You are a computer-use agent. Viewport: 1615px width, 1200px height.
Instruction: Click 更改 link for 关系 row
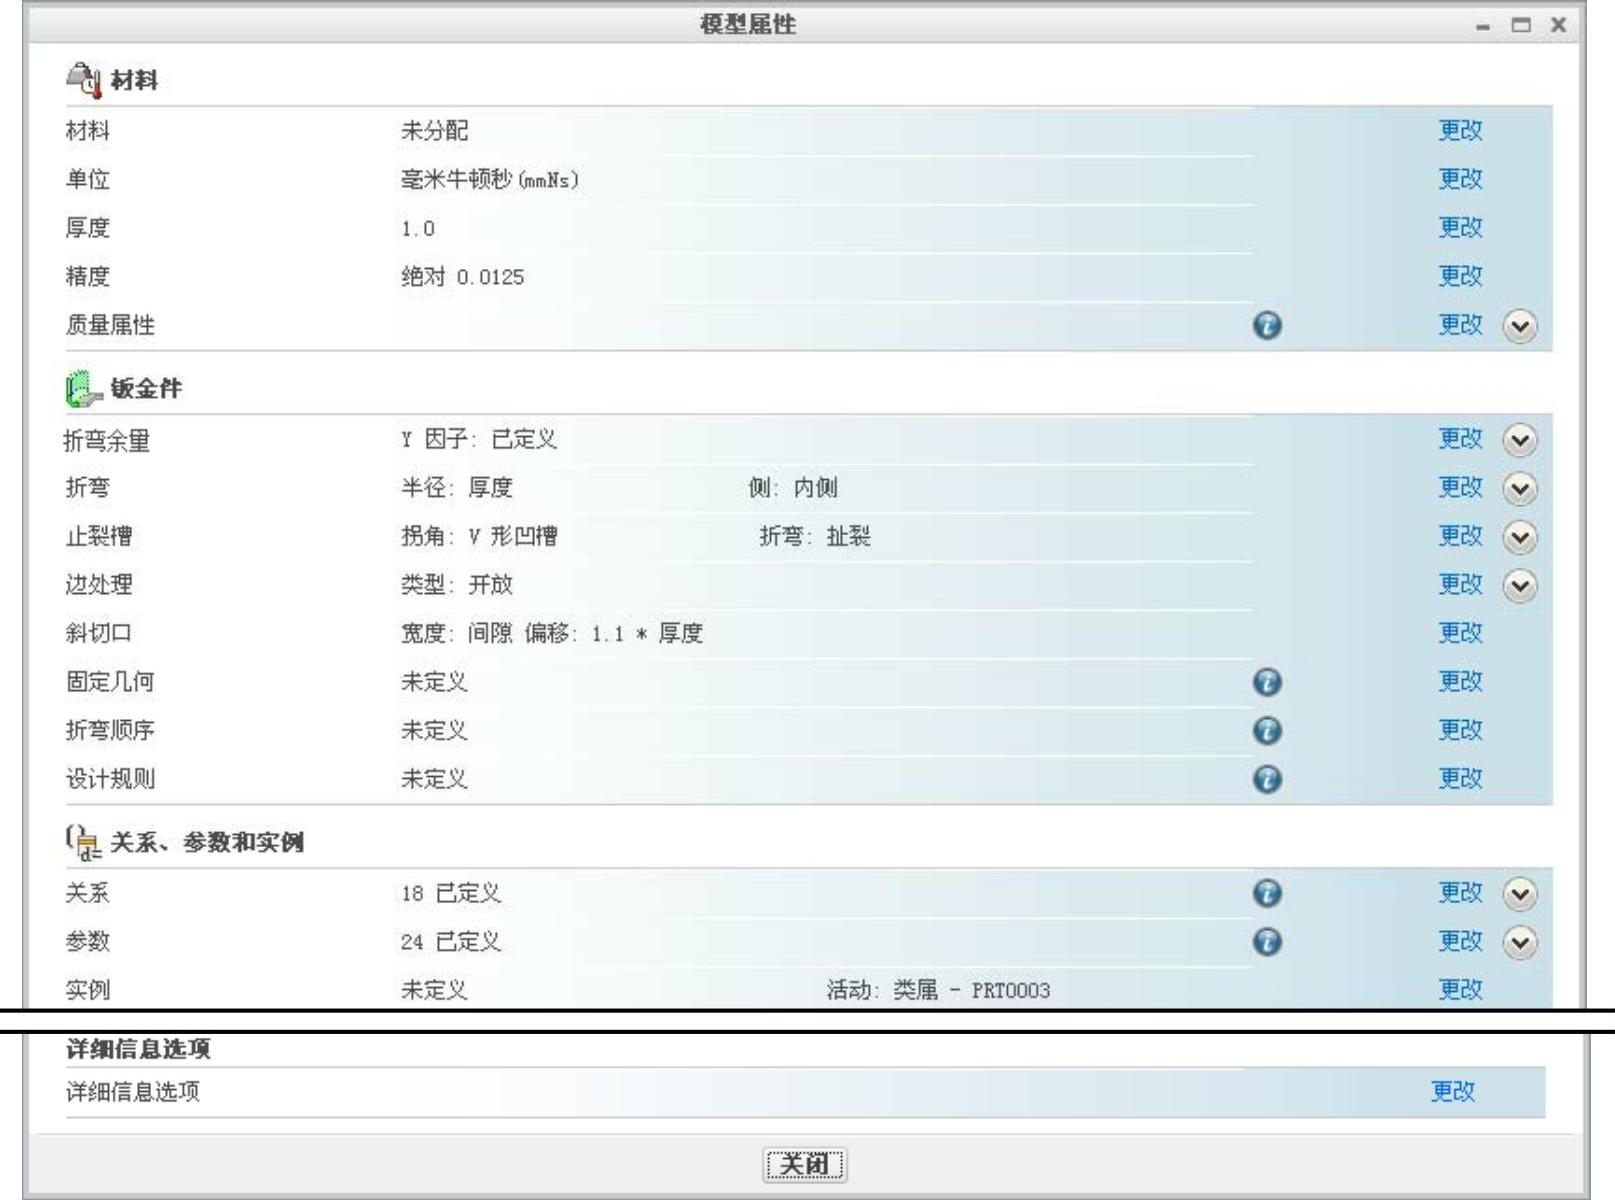click(1460, 892)
